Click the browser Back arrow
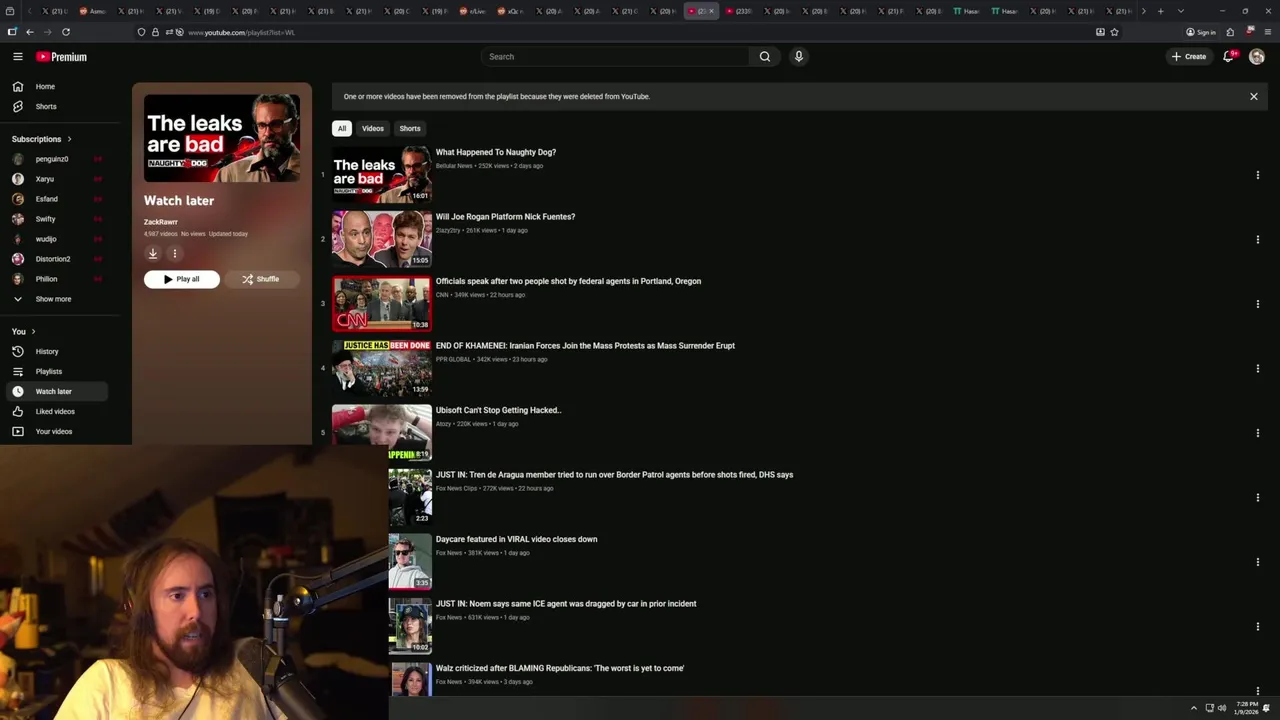 coord(30,32)
